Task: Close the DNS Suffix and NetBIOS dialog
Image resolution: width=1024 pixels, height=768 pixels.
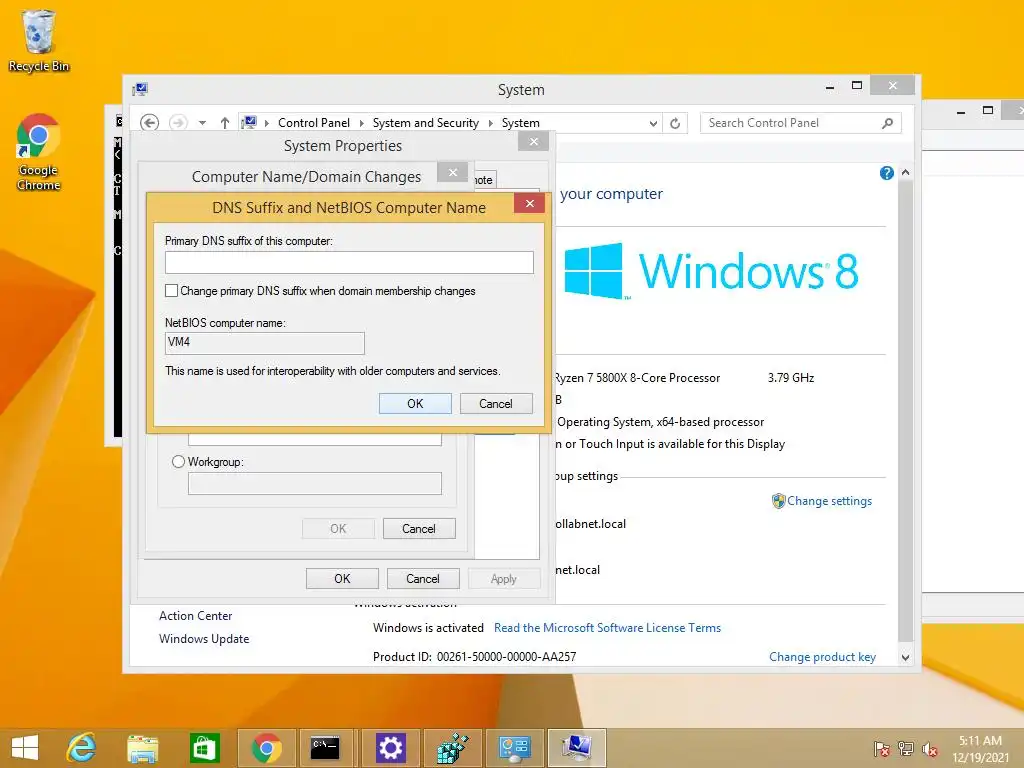Action: [530, 204]
